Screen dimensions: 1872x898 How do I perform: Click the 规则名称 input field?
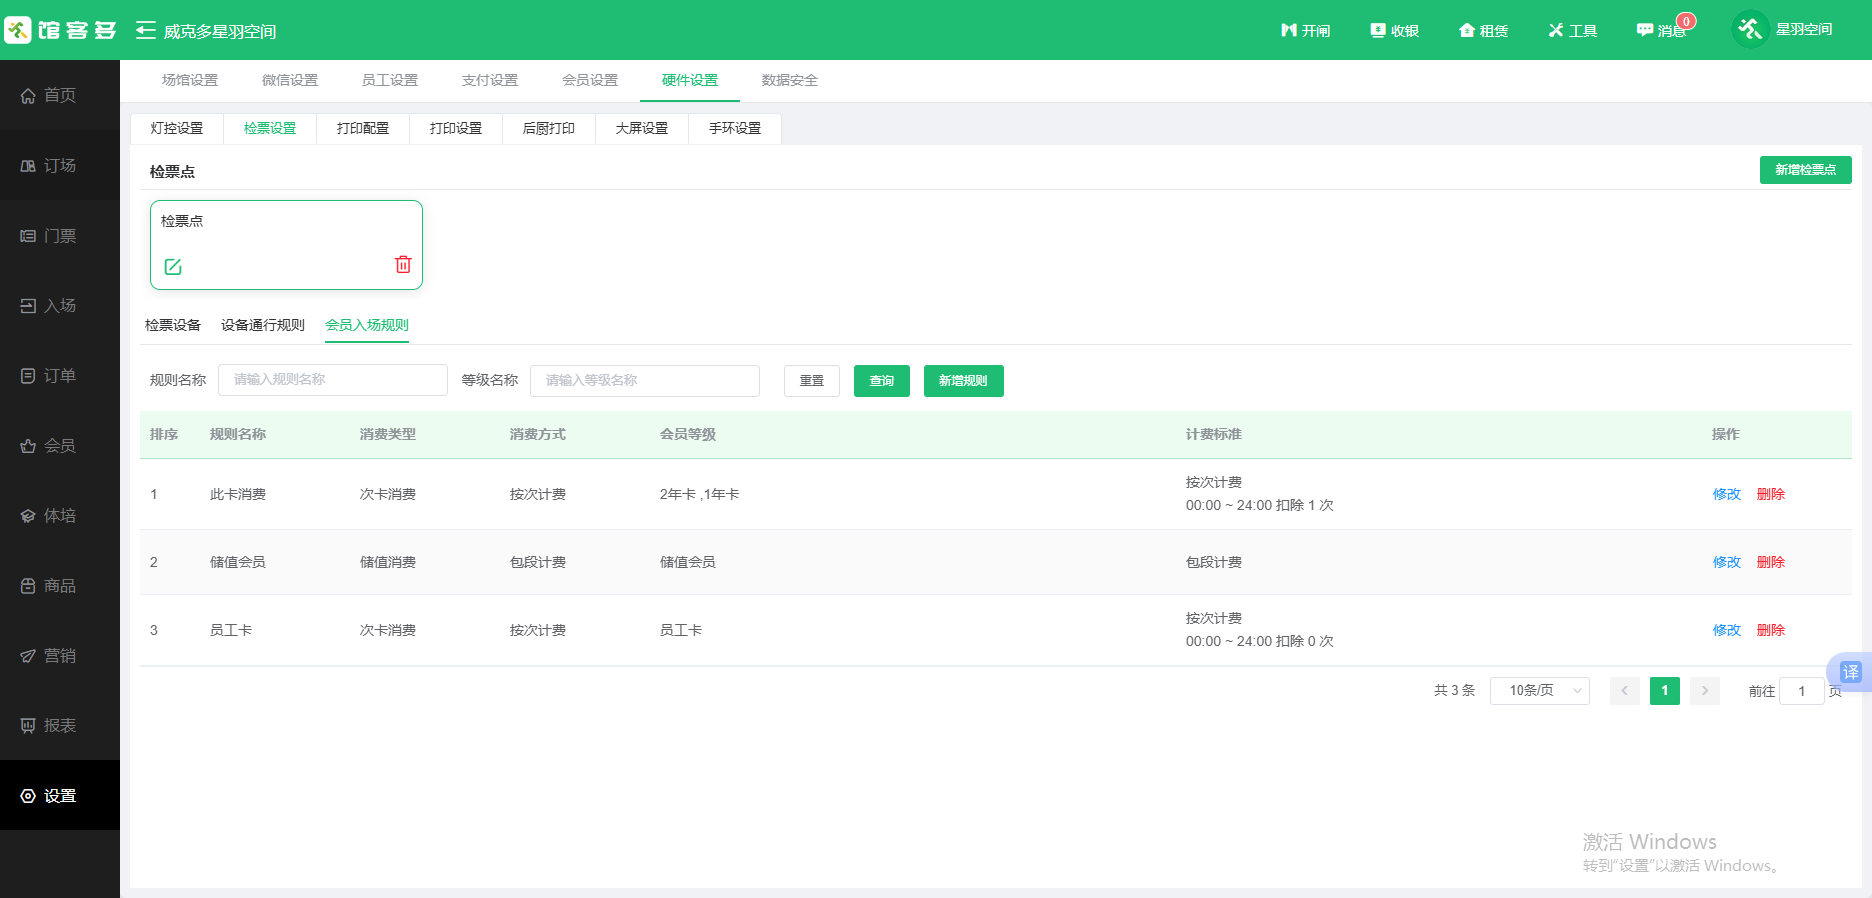click(332, 380)
